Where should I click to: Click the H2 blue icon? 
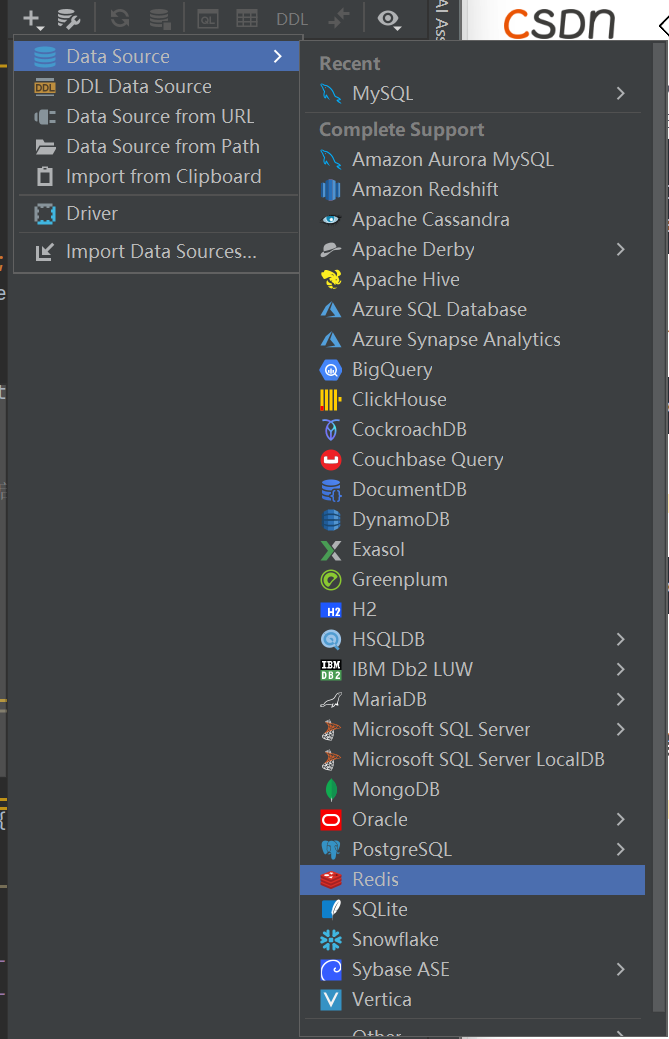click(x=331, y=610)
